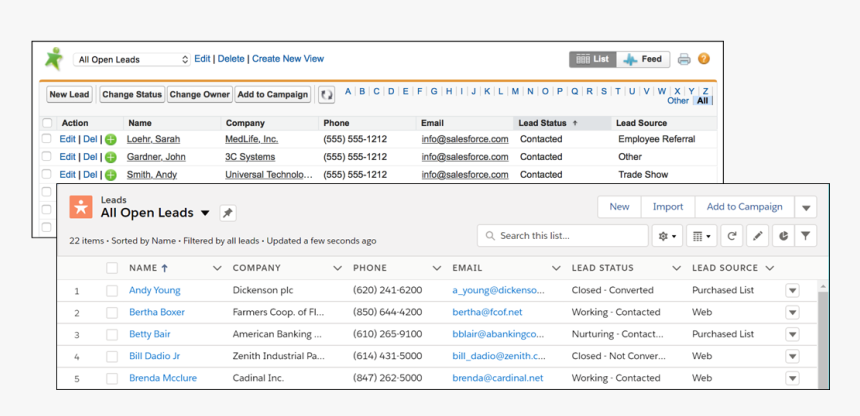Click the New Lead button
Image resolution: width=860 pixels, height=416 pixels.
[x=69, y=94]
